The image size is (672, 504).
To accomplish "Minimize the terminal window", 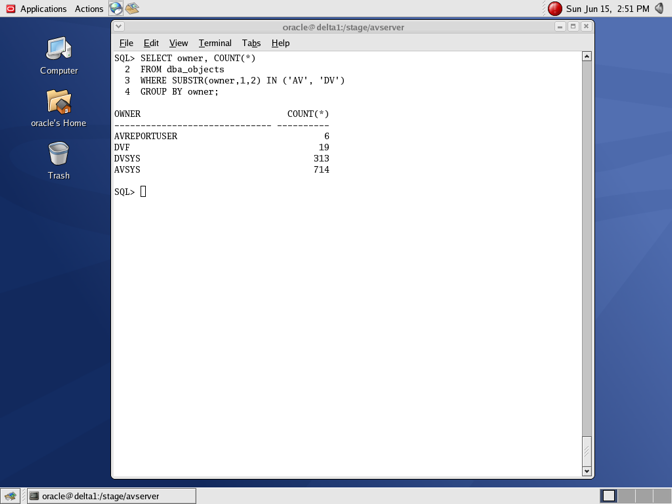I will (560, 27).
